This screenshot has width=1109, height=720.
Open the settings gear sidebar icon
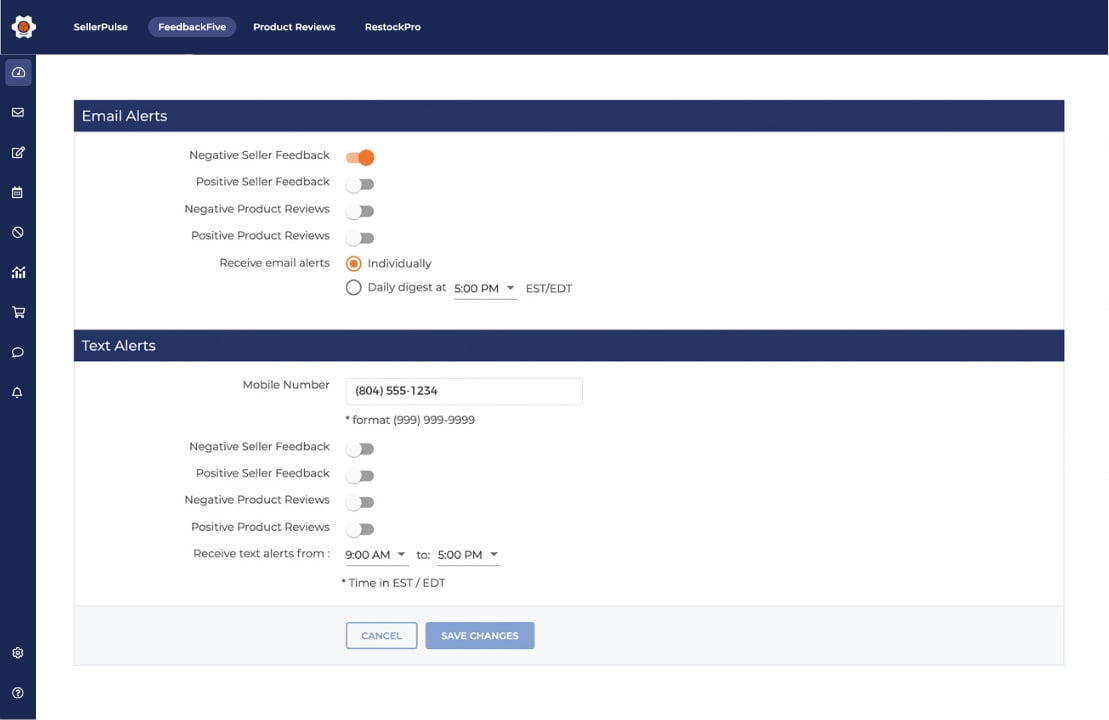coord(18,653)
